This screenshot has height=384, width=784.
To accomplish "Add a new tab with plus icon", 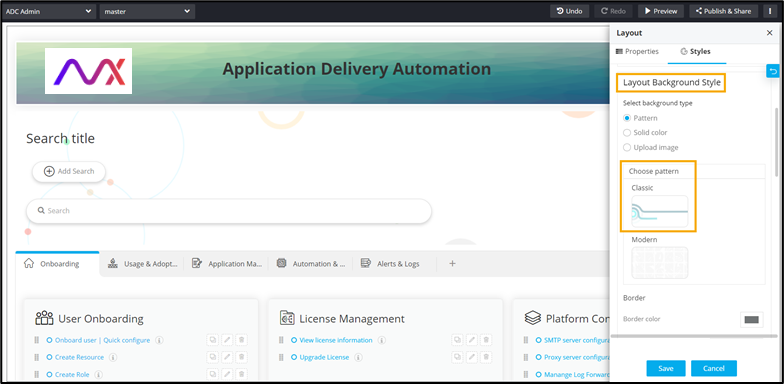I will tap(452, 264).
